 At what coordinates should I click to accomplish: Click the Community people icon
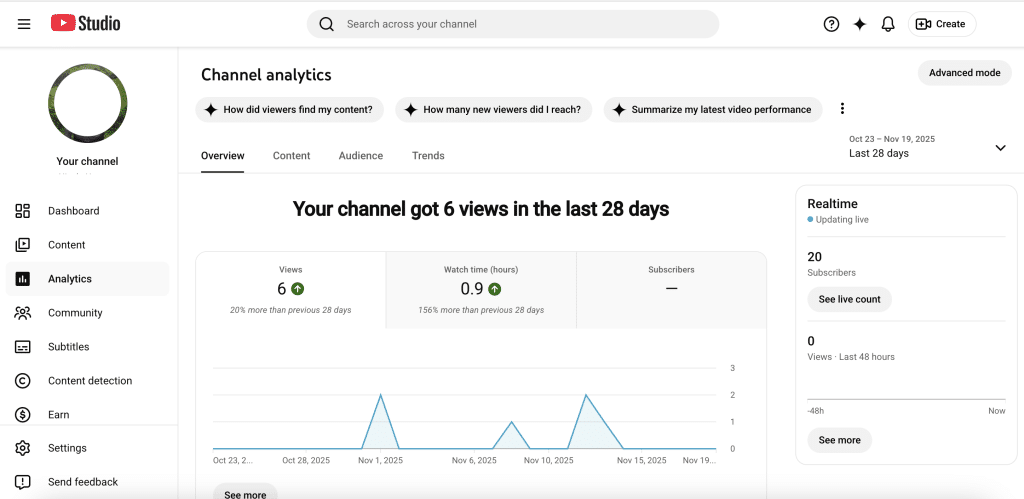23,313
